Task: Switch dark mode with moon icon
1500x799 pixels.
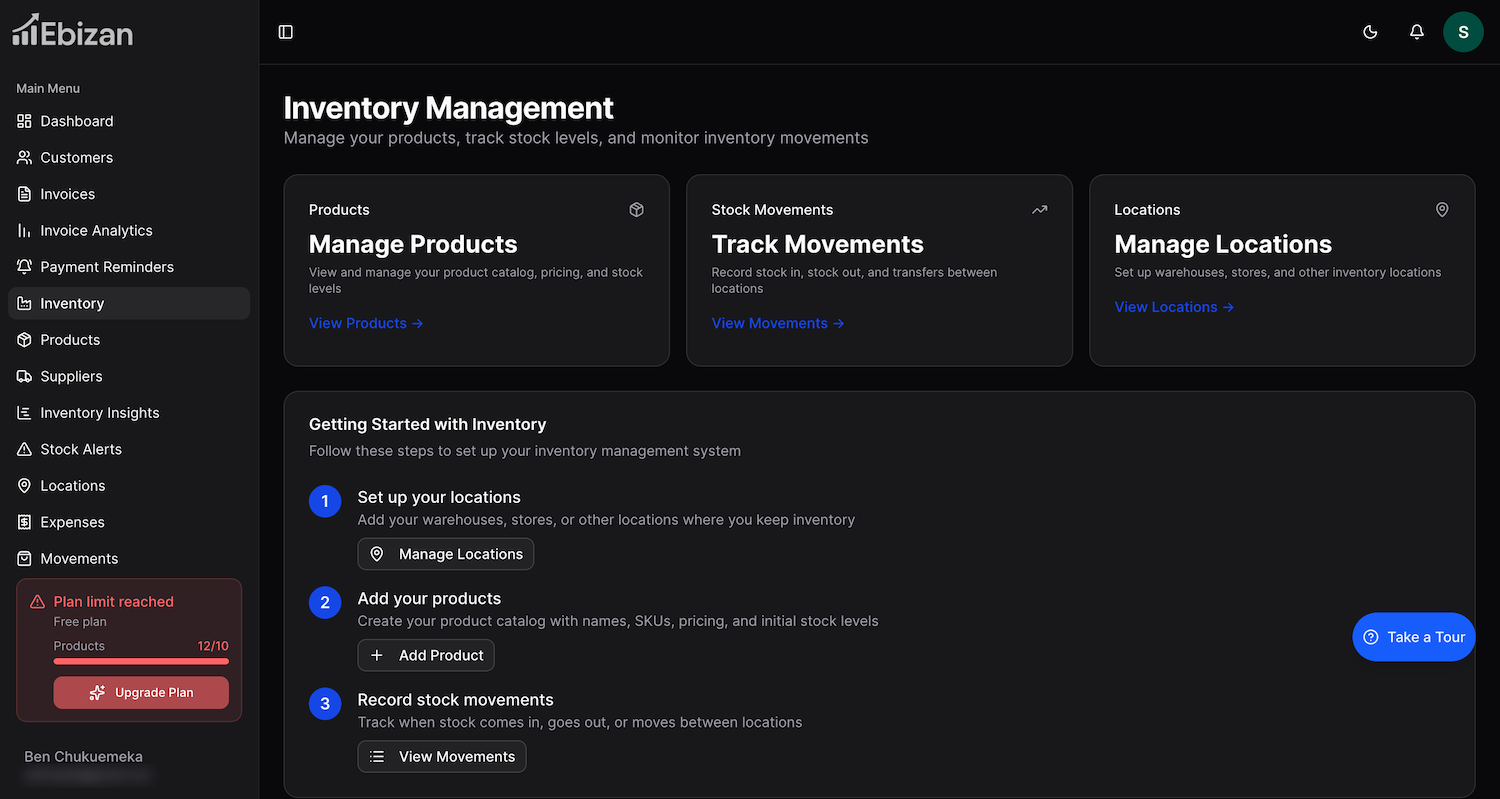Action: tap(1370, 32)
